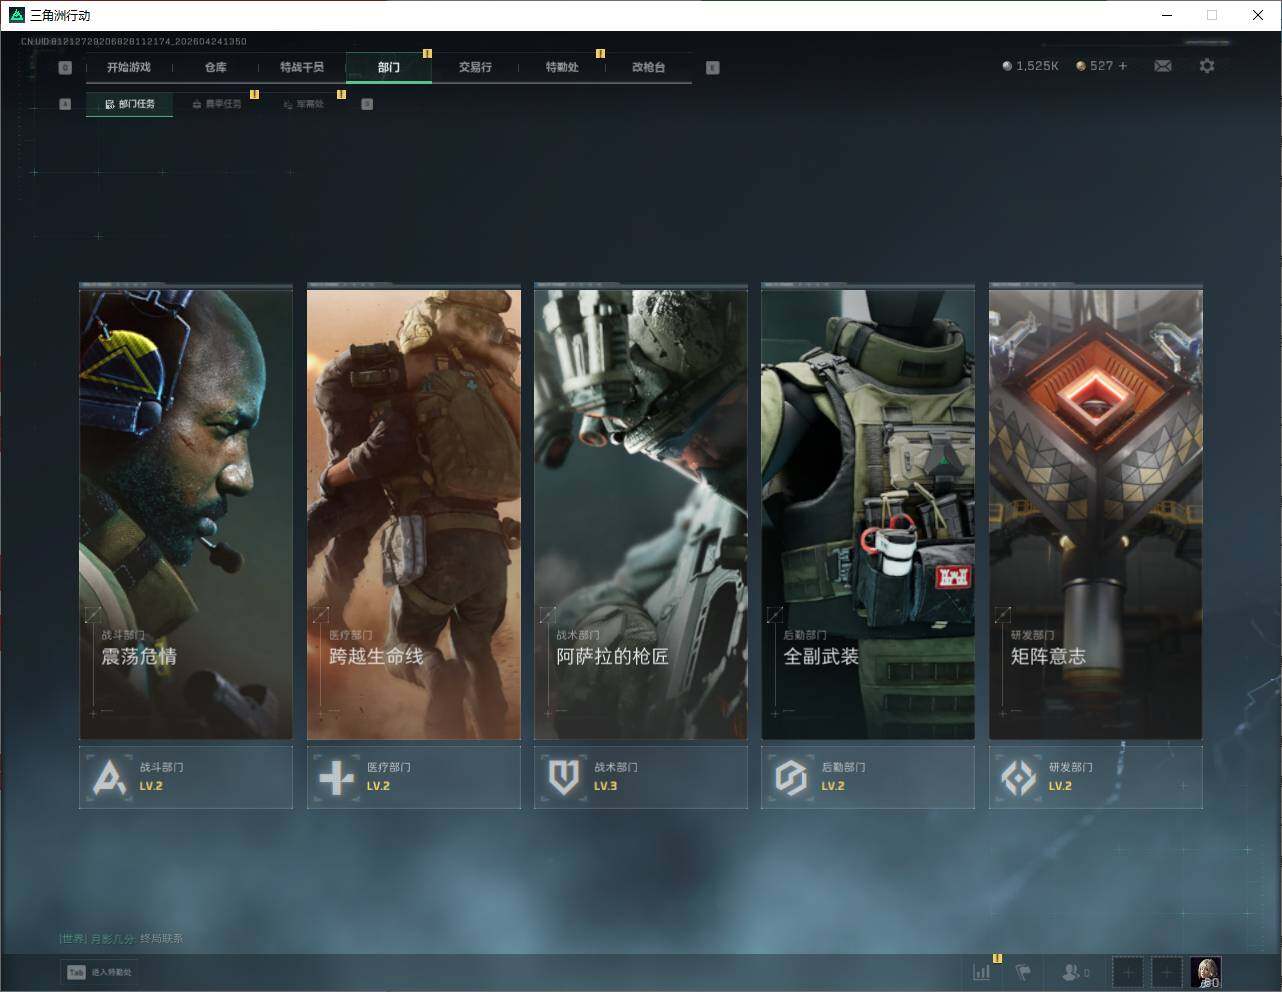1282x992 pixels.
Task: Switch to the 特勤处 tab
Action: pos(562,67)
